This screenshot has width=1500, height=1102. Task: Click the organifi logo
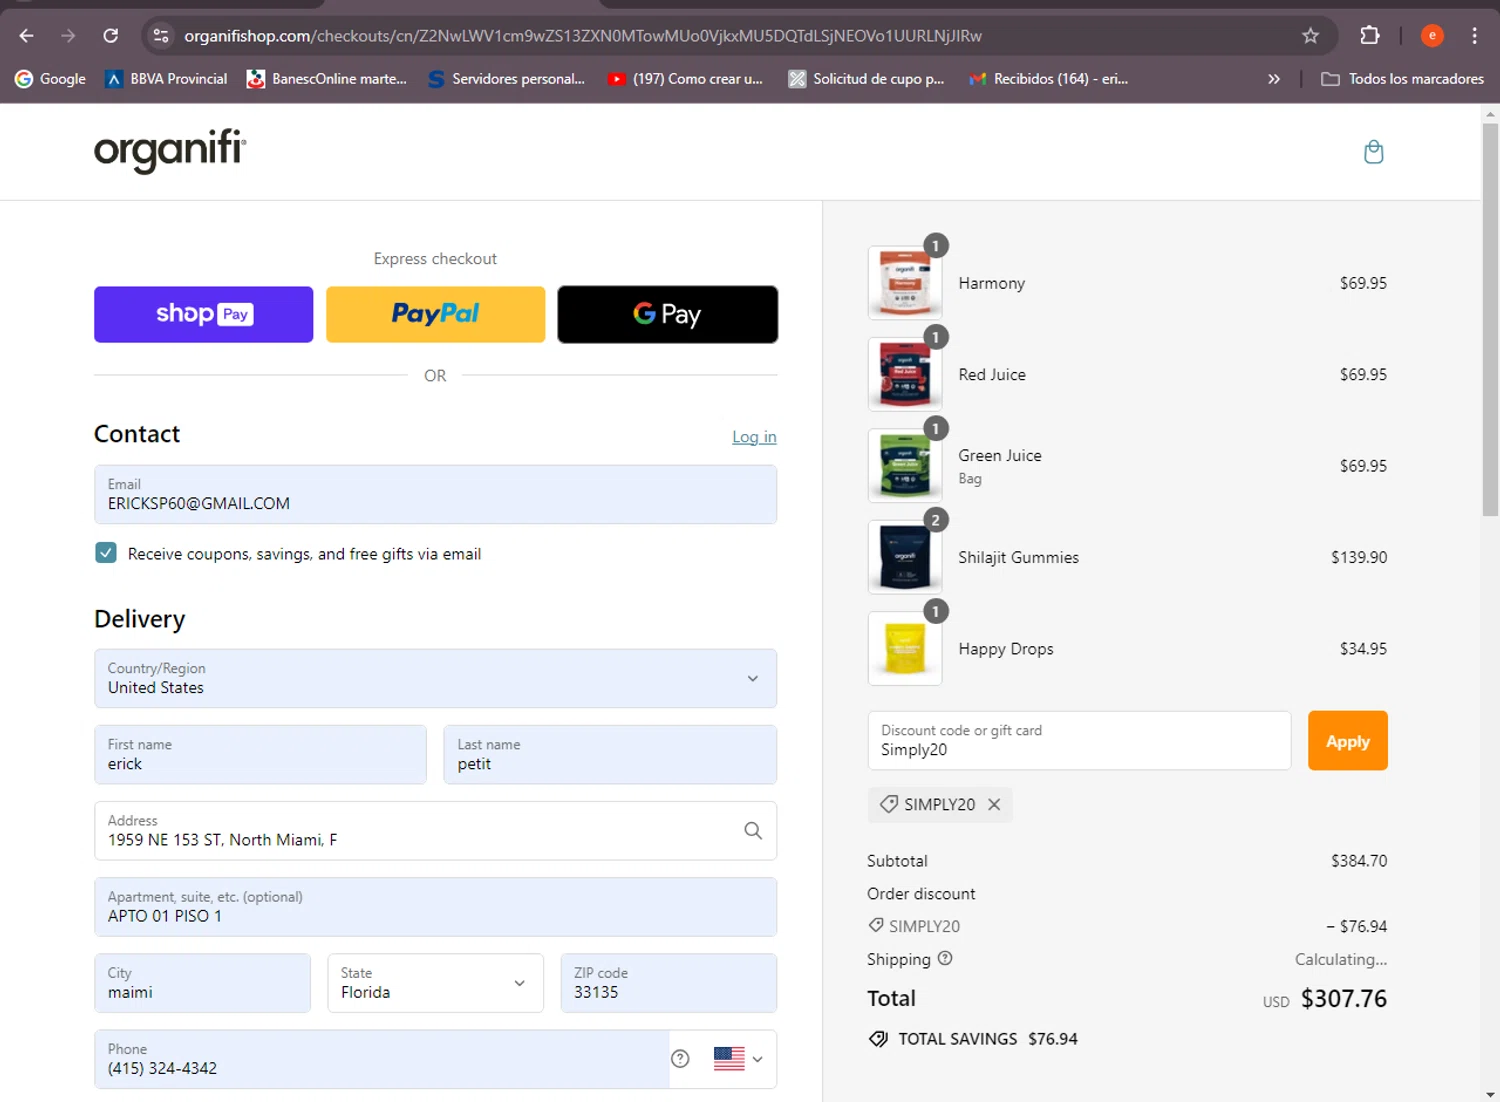(170, 151)
